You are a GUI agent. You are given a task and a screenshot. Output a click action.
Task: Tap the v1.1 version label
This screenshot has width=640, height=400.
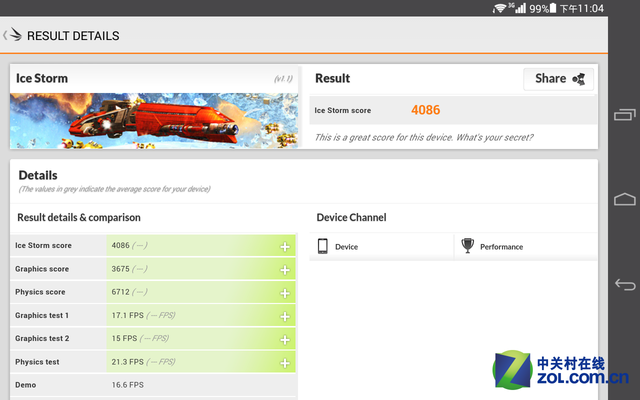pos(283,79)
